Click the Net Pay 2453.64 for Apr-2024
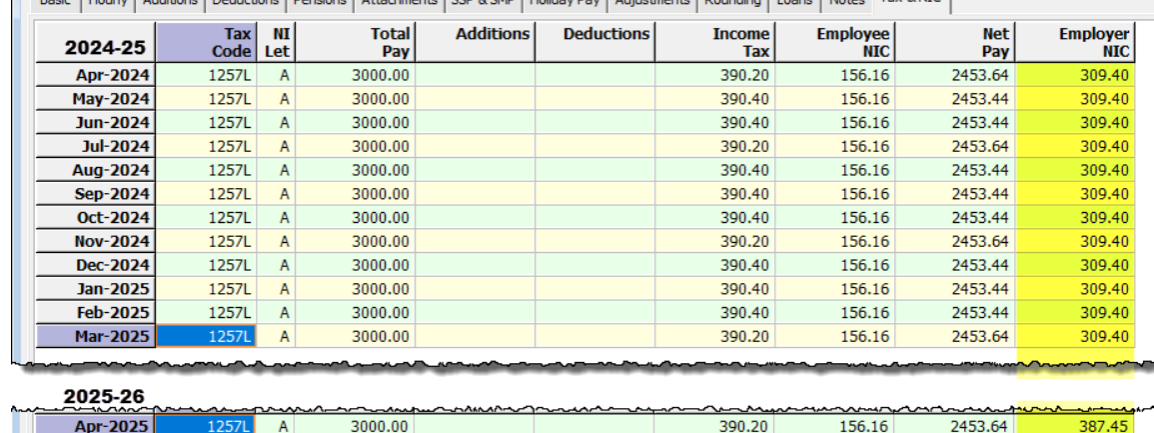This screenshot has width=1154, height=433. (955, 75)
